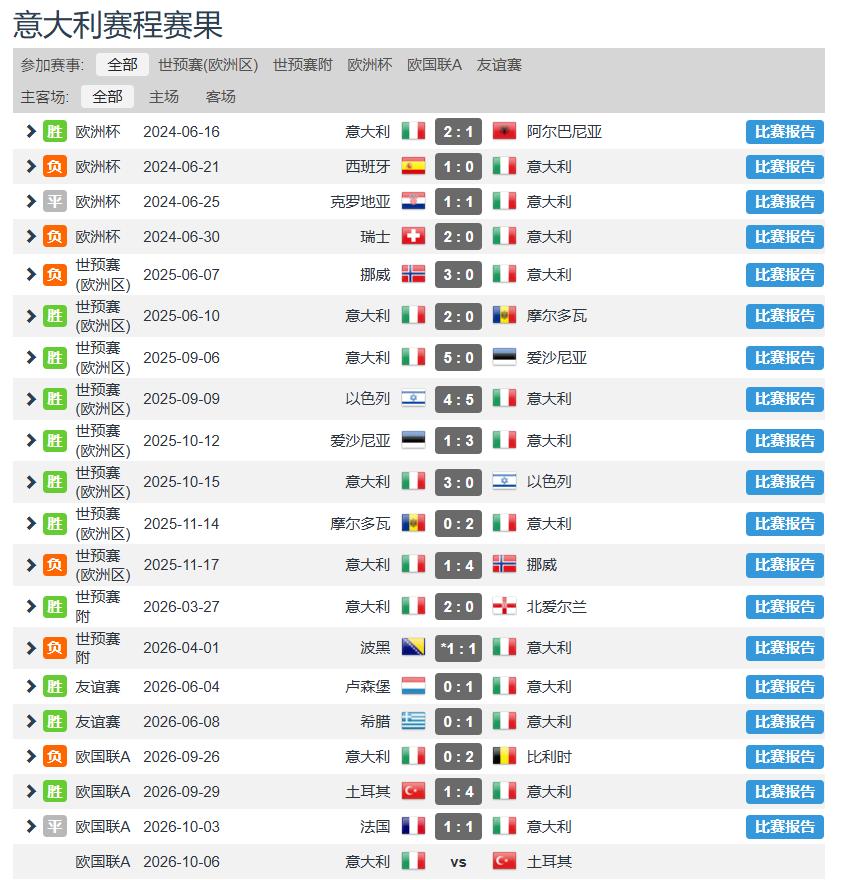Click the Italy flag on 2026-10-06 row
843x880 pixels.
[413, 861]
